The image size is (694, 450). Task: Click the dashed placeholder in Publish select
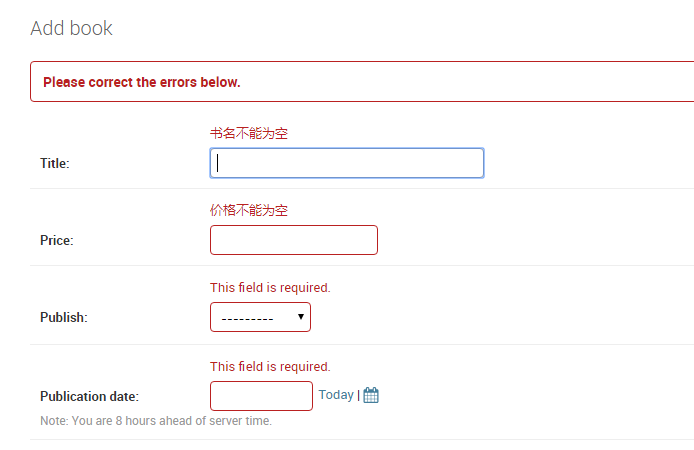tap(247, 319)
